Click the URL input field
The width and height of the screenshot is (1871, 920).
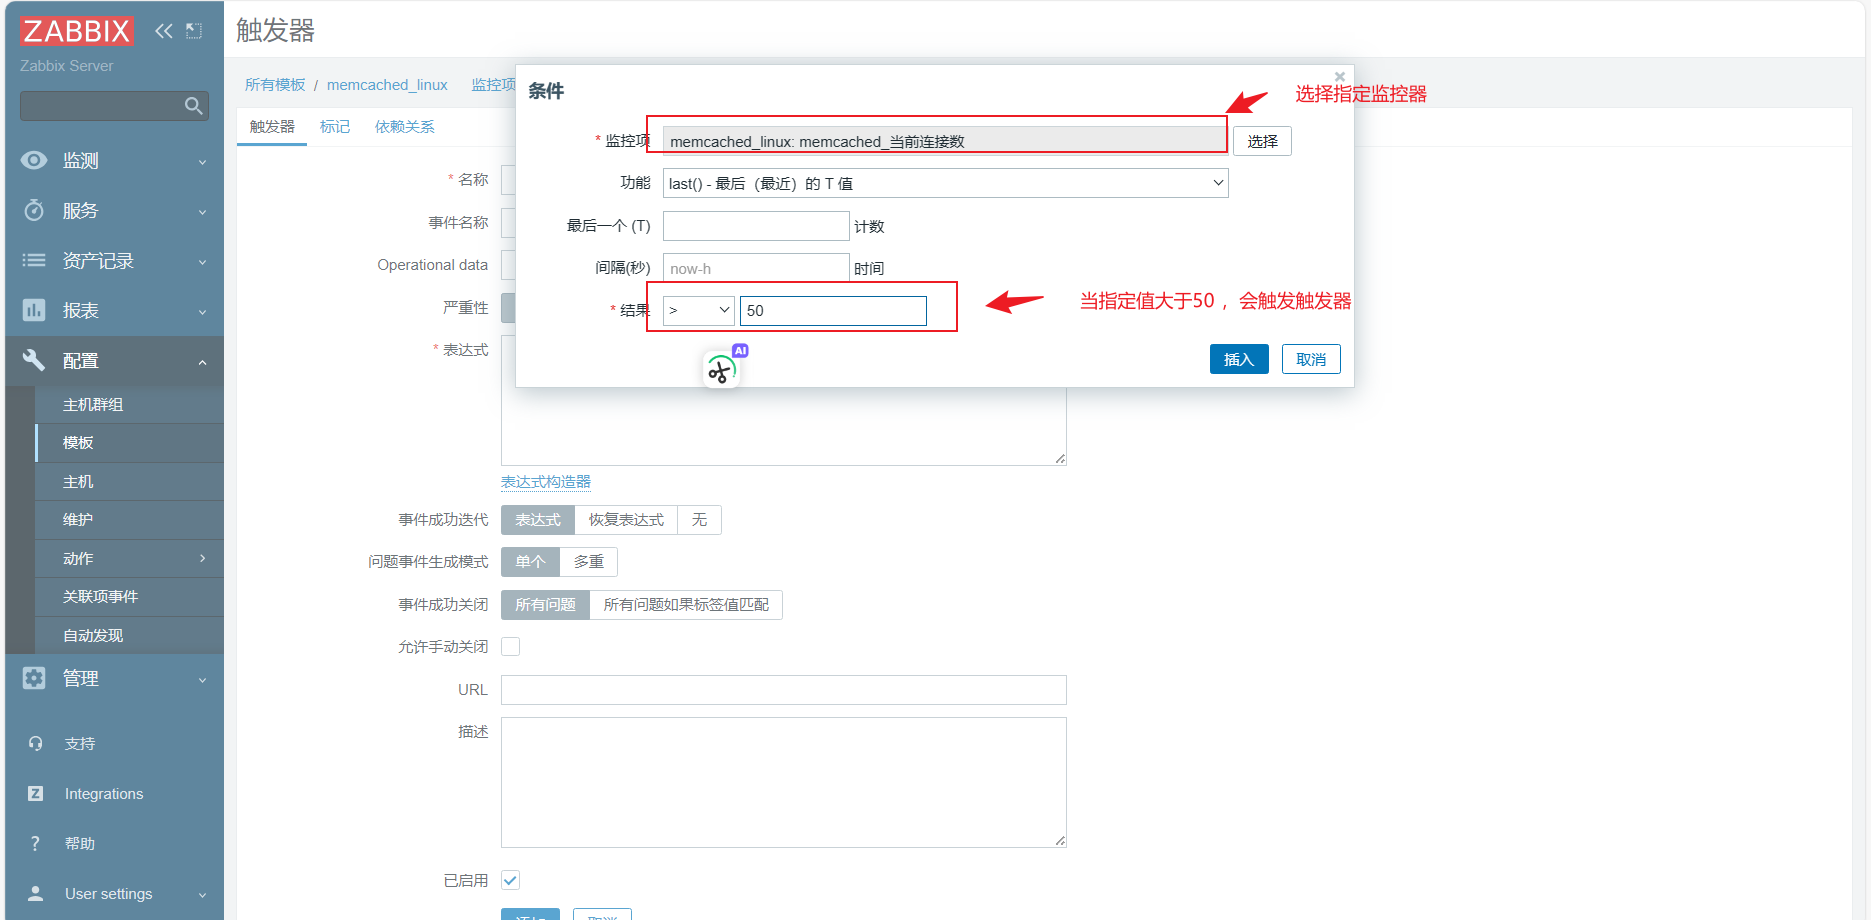(784, 690)
